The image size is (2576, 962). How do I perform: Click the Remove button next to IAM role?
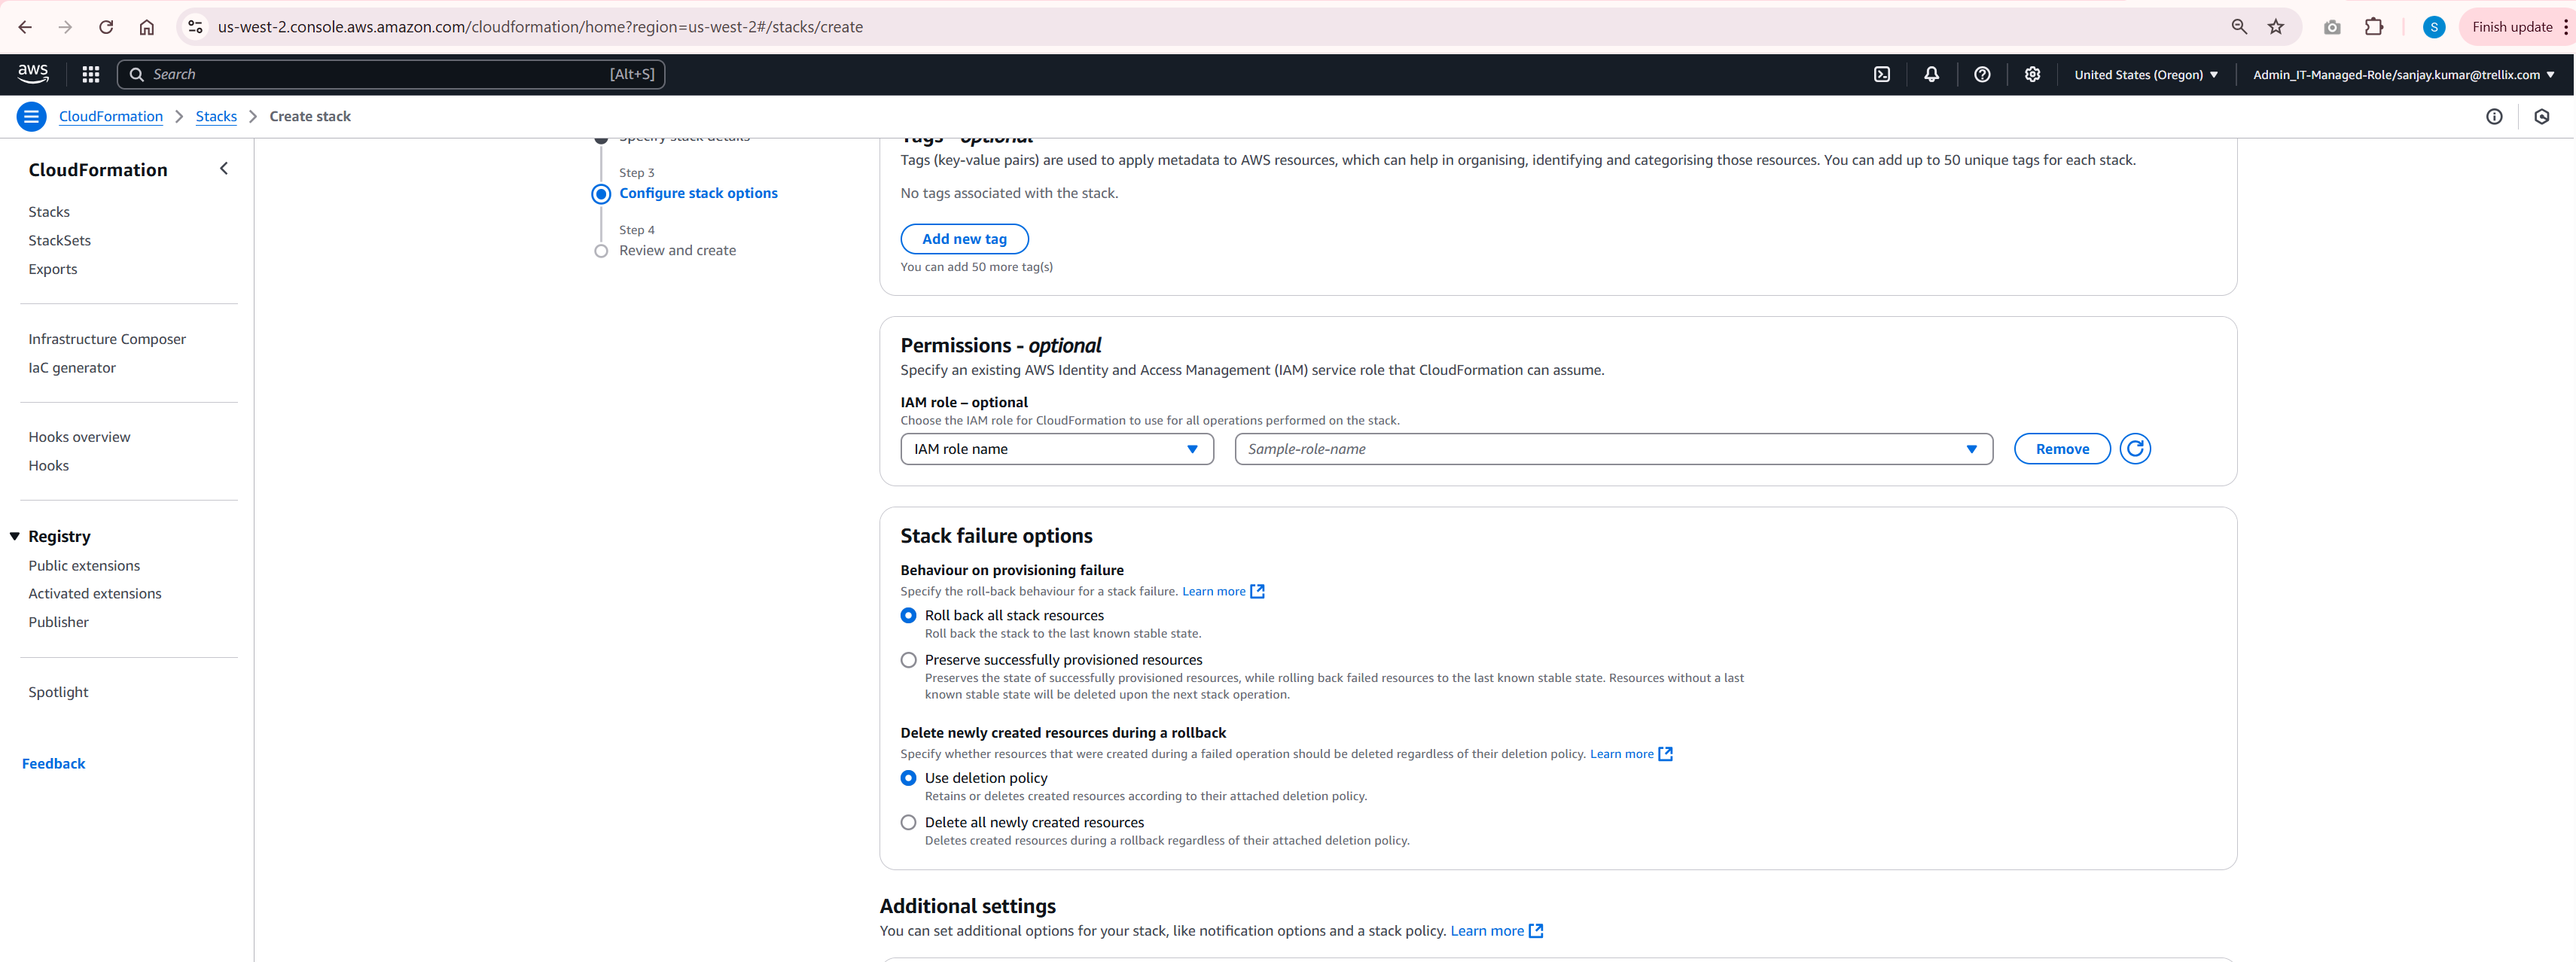(2061, 448)
